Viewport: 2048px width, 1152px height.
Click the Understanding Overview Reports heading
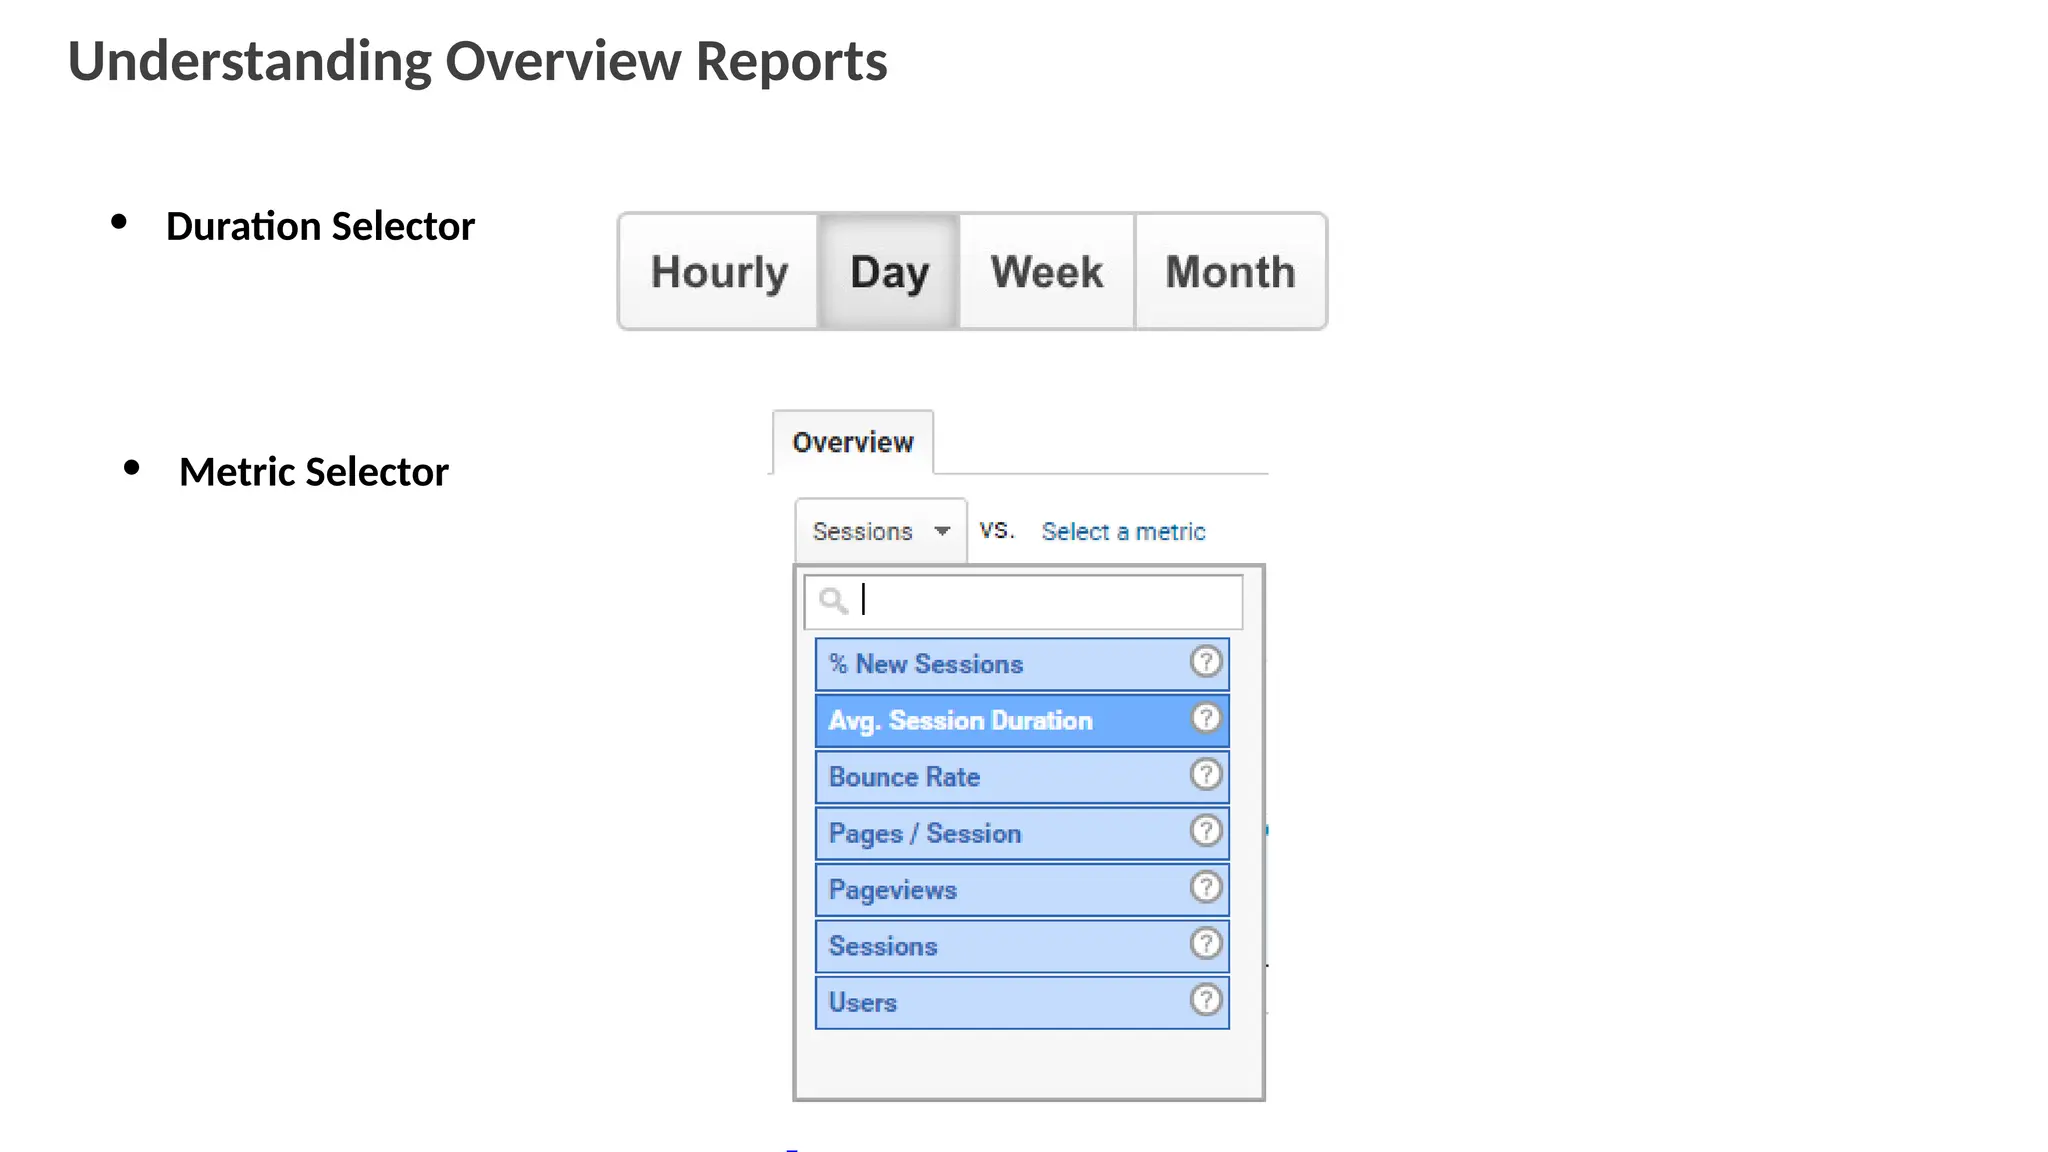click(477, 62)
